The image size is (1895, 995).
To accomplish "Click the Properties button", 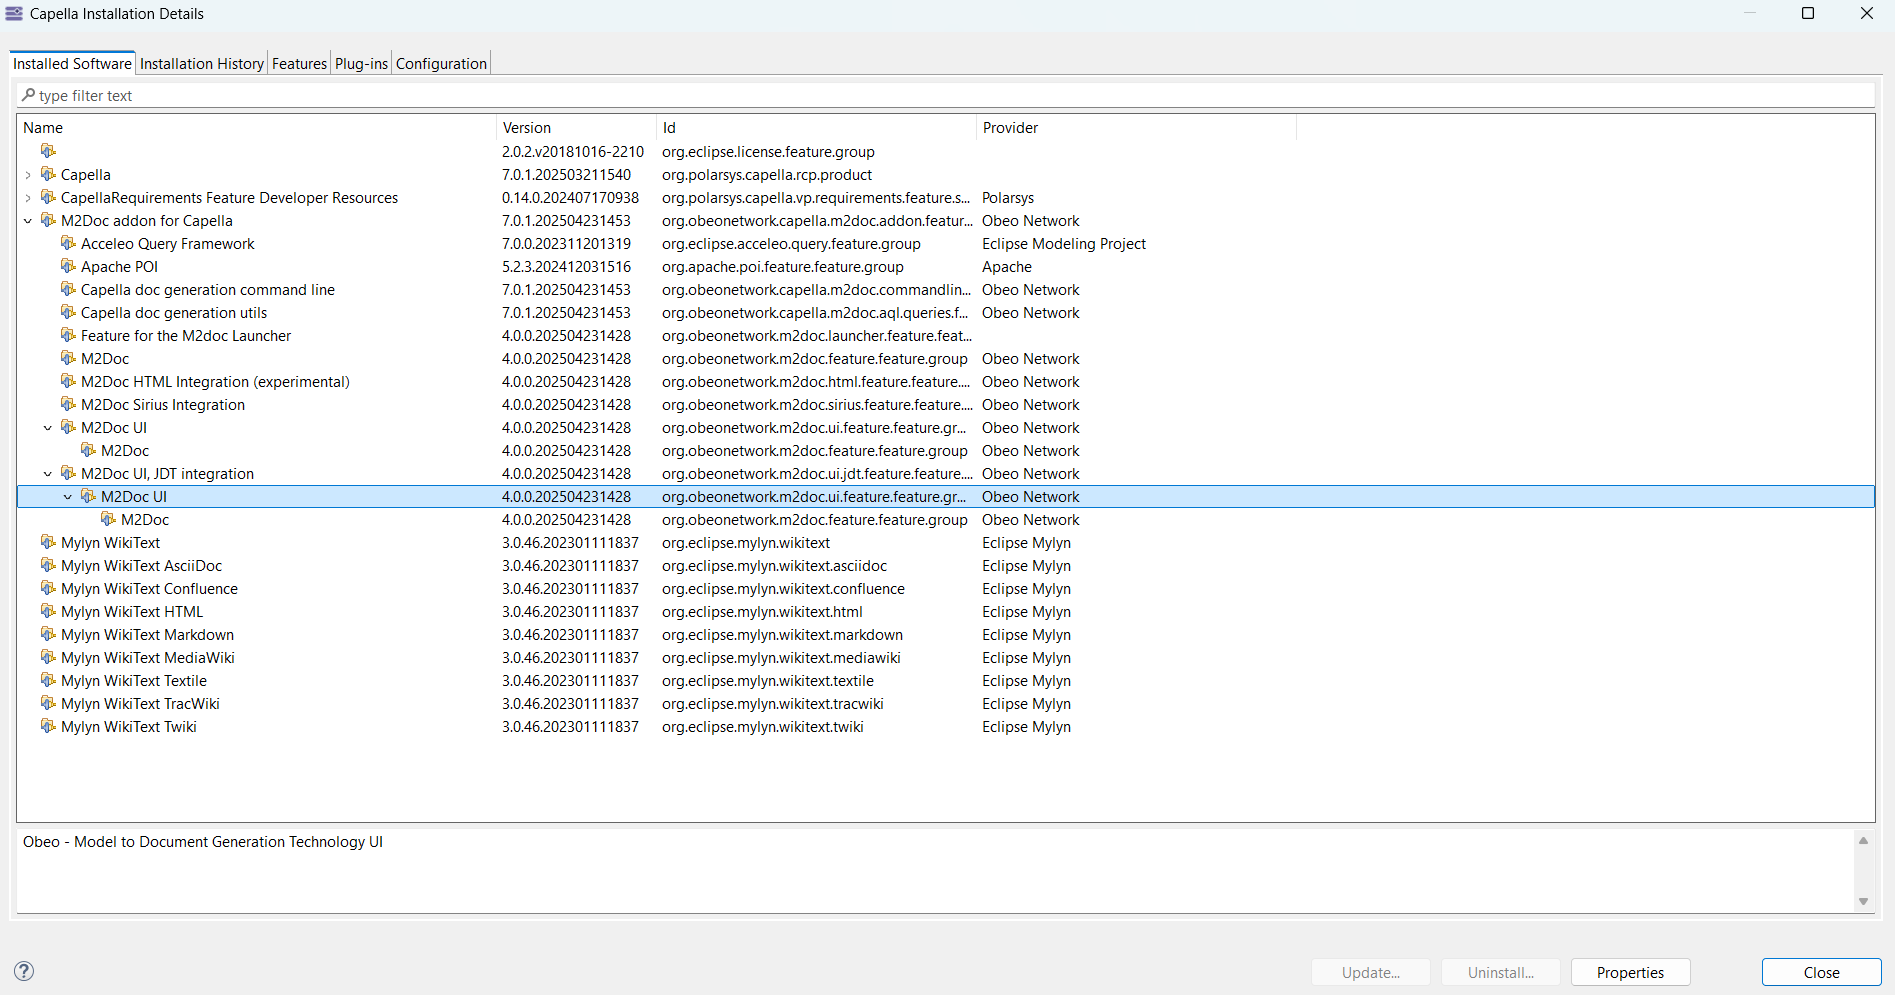I will 1630,972.
